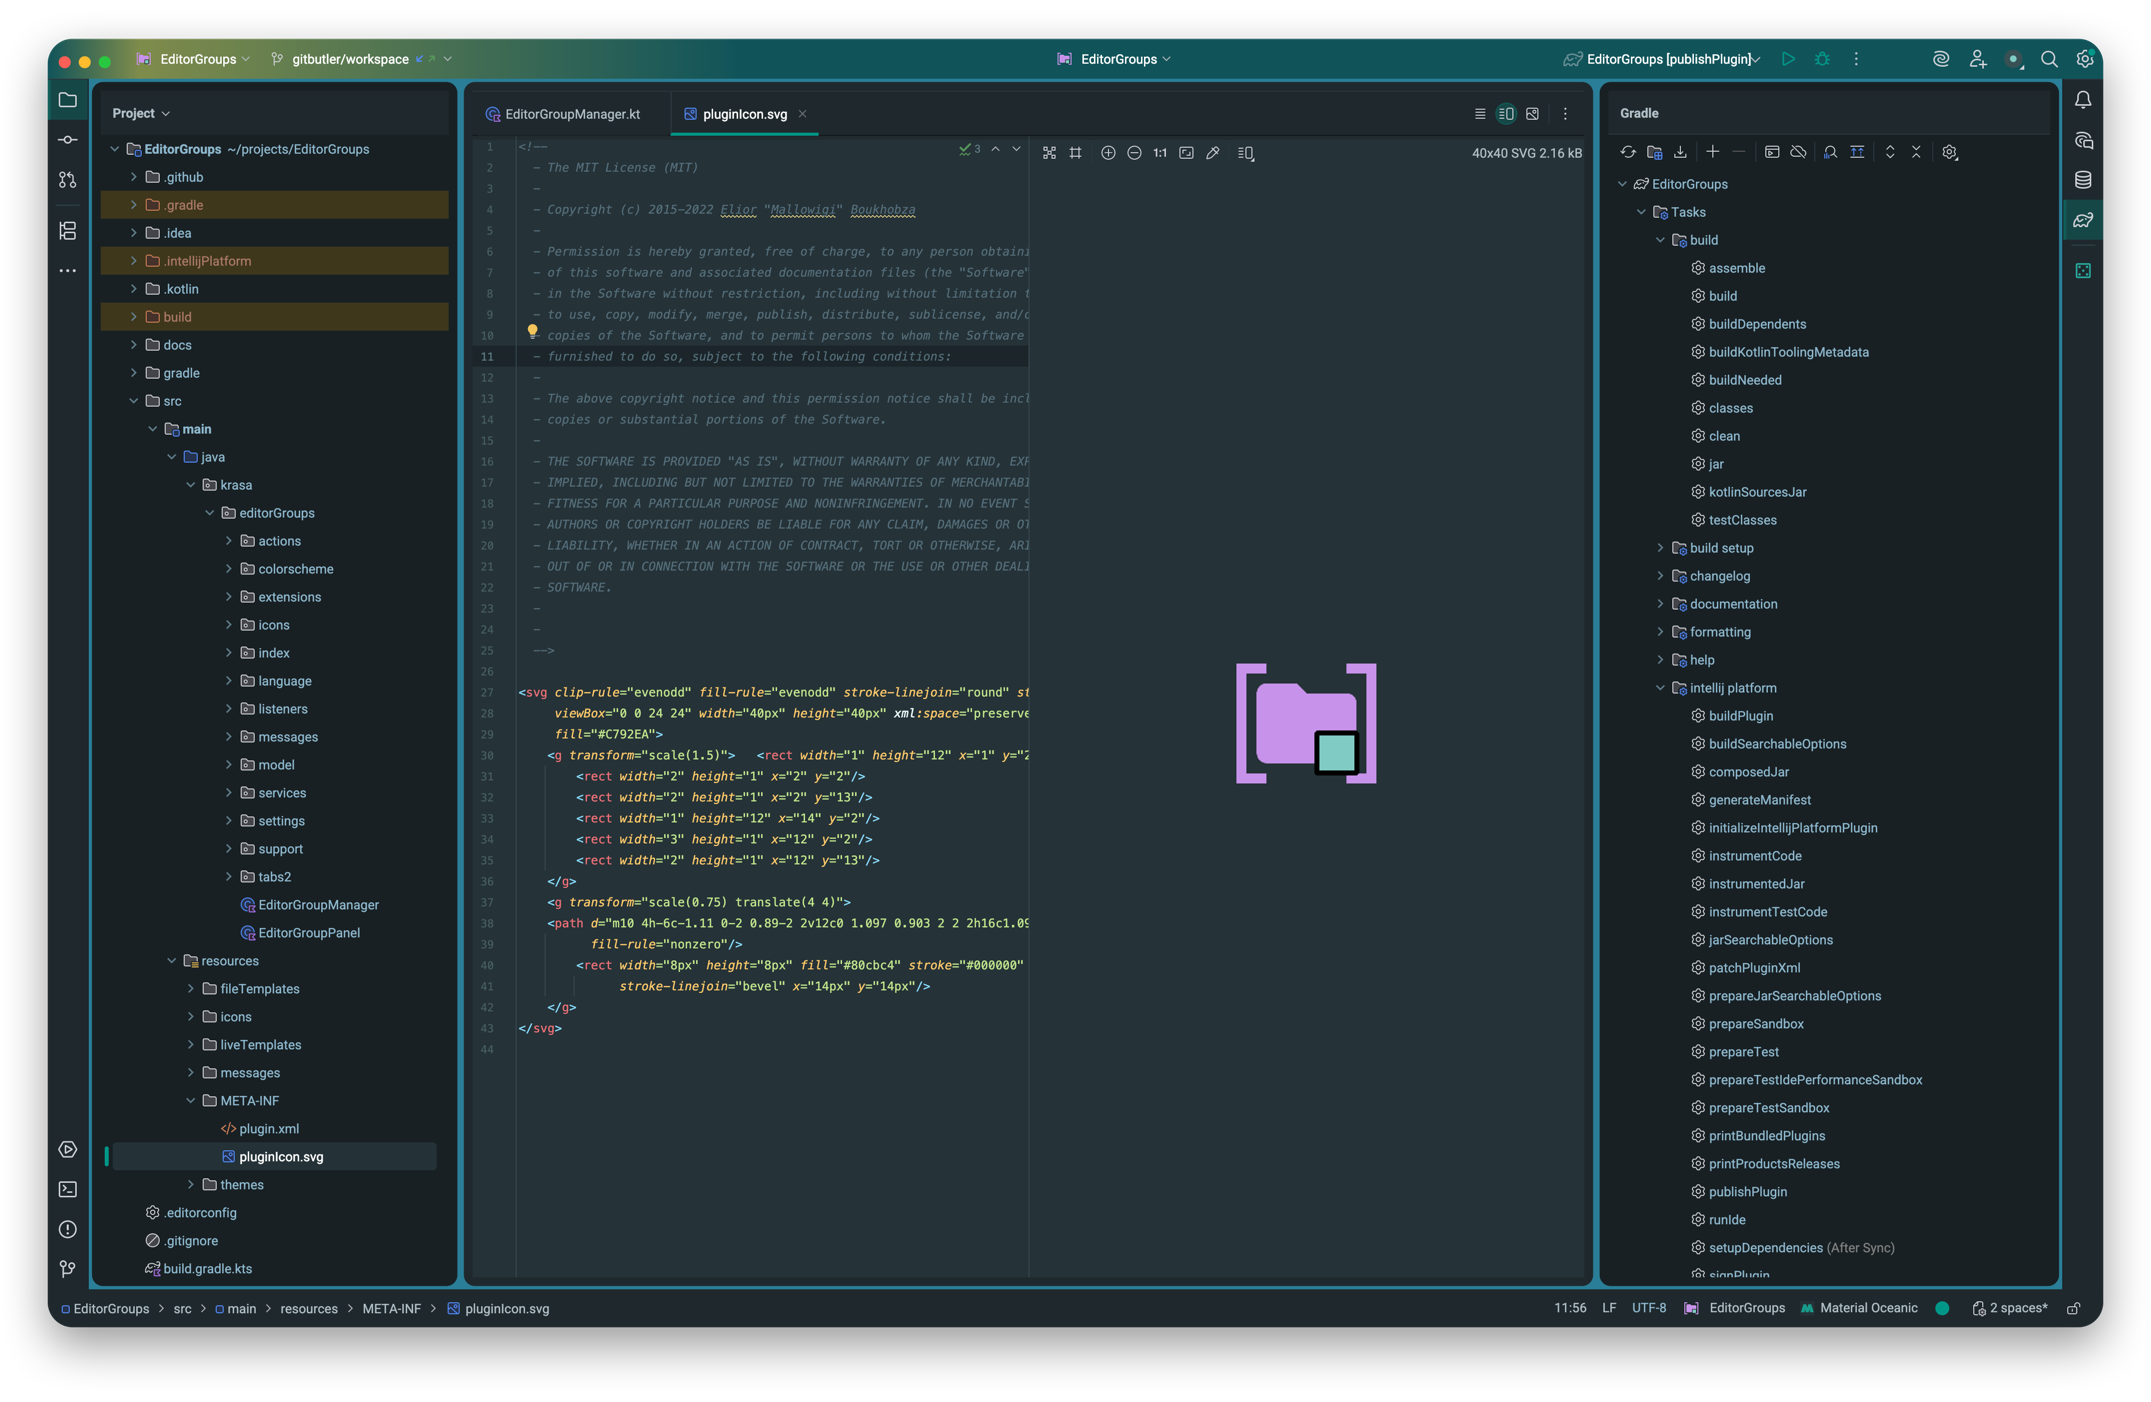Open Search Everywhere magnifier

pos(2049,59)
